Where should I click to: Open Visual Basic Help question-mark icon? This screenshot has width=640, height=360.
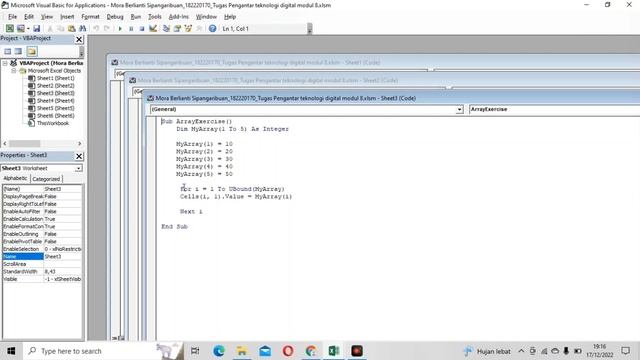212,29
